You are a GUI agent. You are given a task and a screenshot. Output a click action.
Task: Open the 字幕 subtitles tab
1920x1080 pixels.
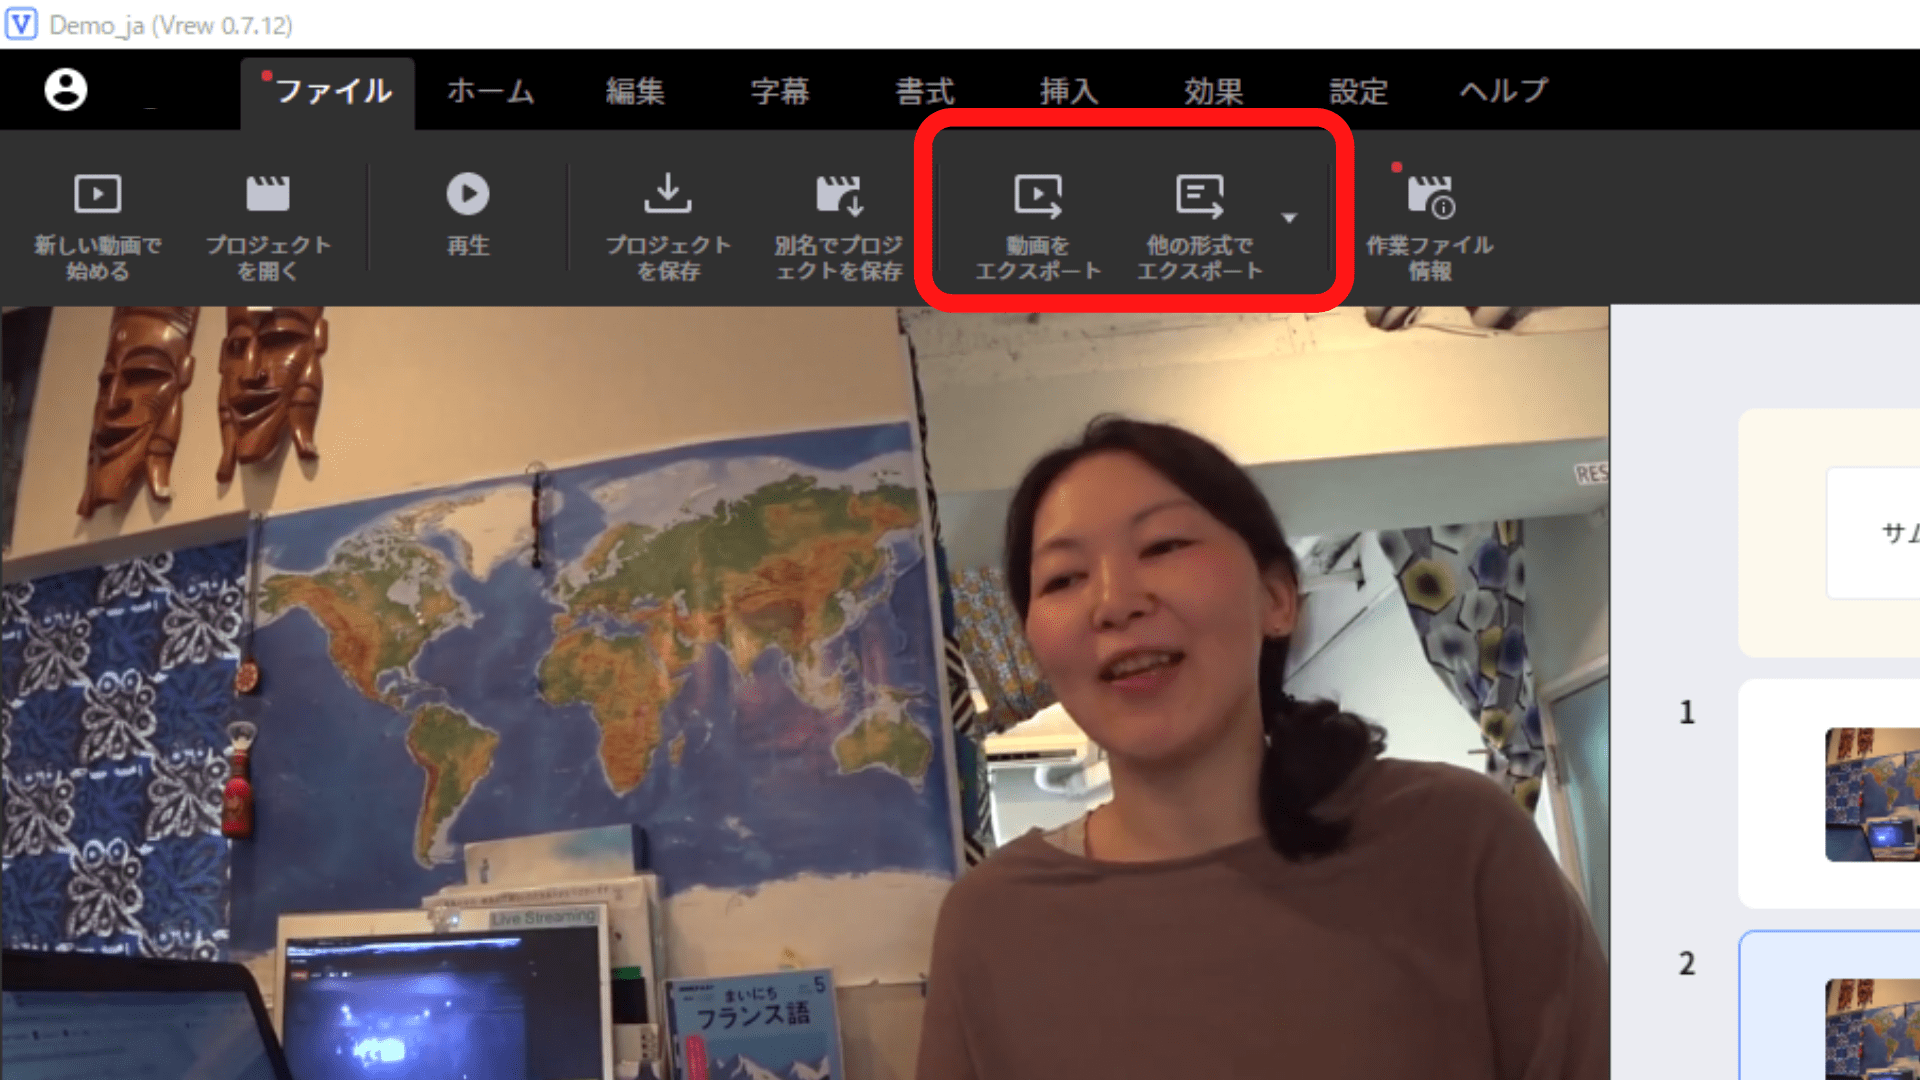pyautogui.click(x=780, y=91)
